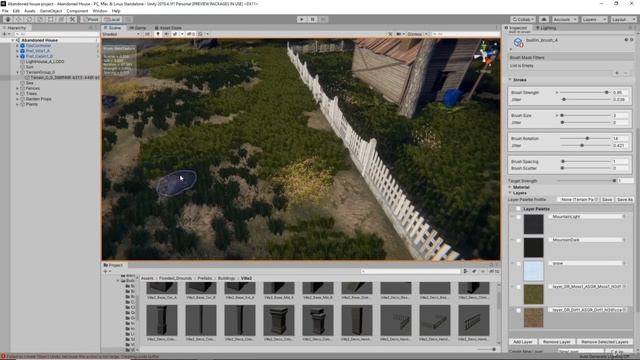Open the Component menu
The height and width of the screenshot is (360, 640).
[77, 11]
